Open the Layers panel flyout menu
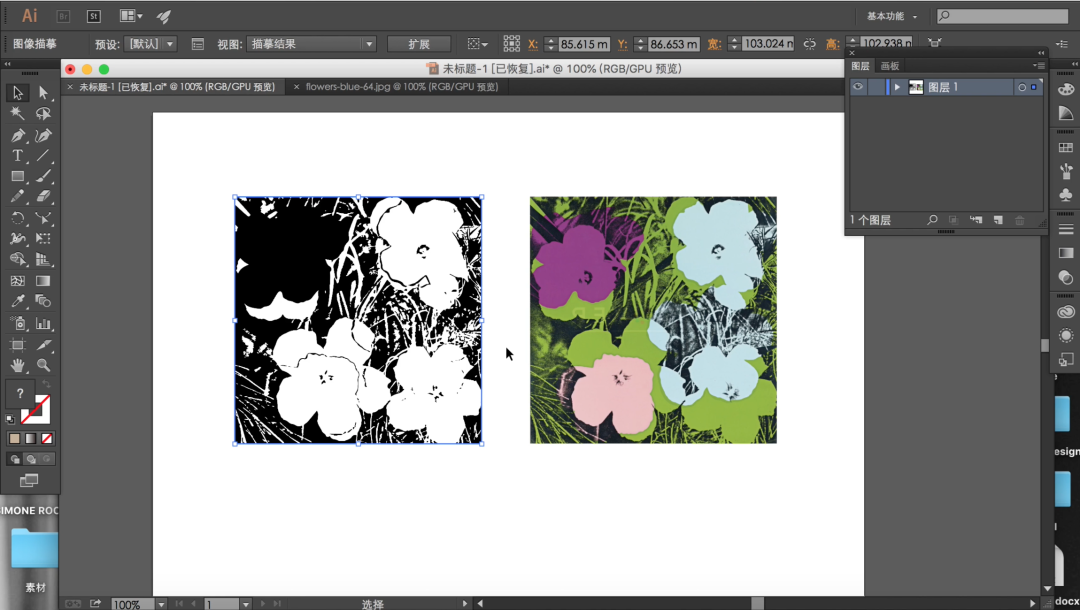 click(x=1038, y=65)
